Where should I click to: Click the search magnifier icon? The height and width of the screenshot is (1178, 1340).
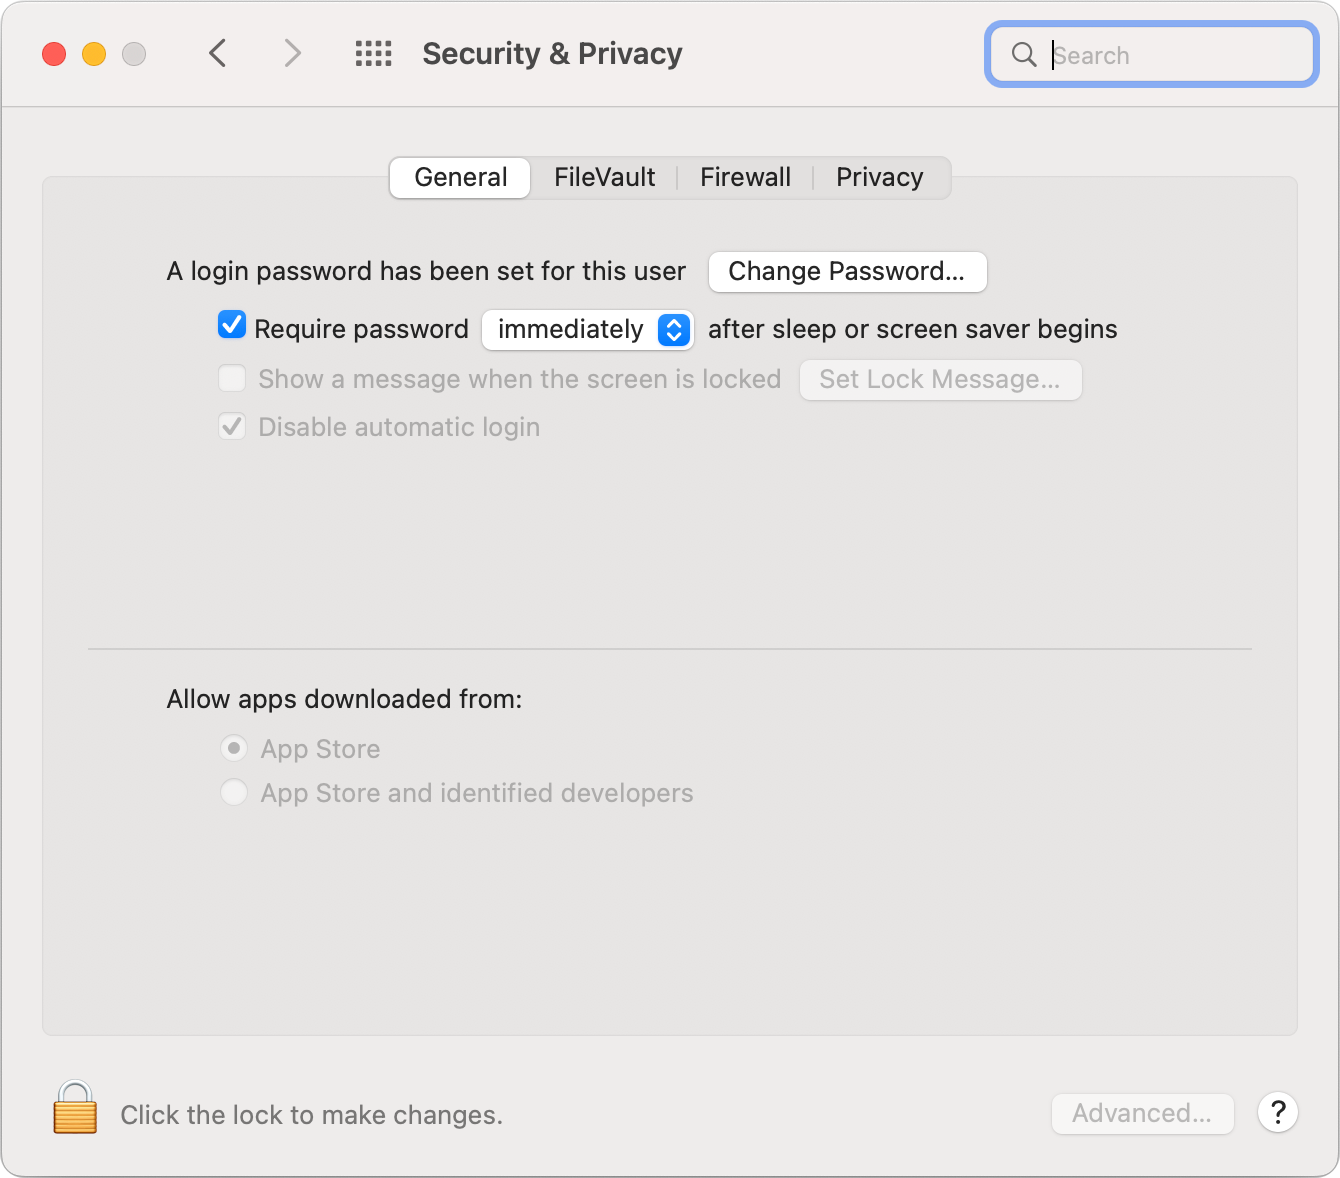point(1023,55)
